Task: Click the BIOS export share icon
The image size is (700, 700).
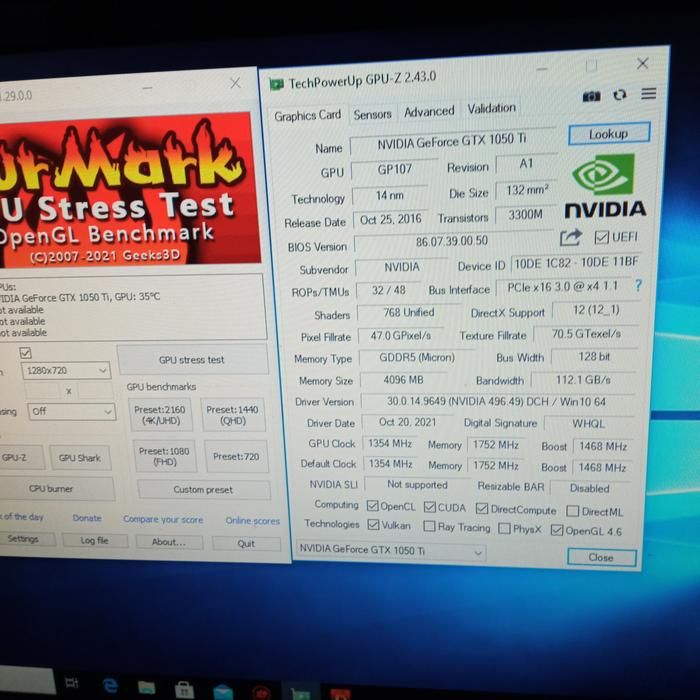Action: click(x=570, y=238)
